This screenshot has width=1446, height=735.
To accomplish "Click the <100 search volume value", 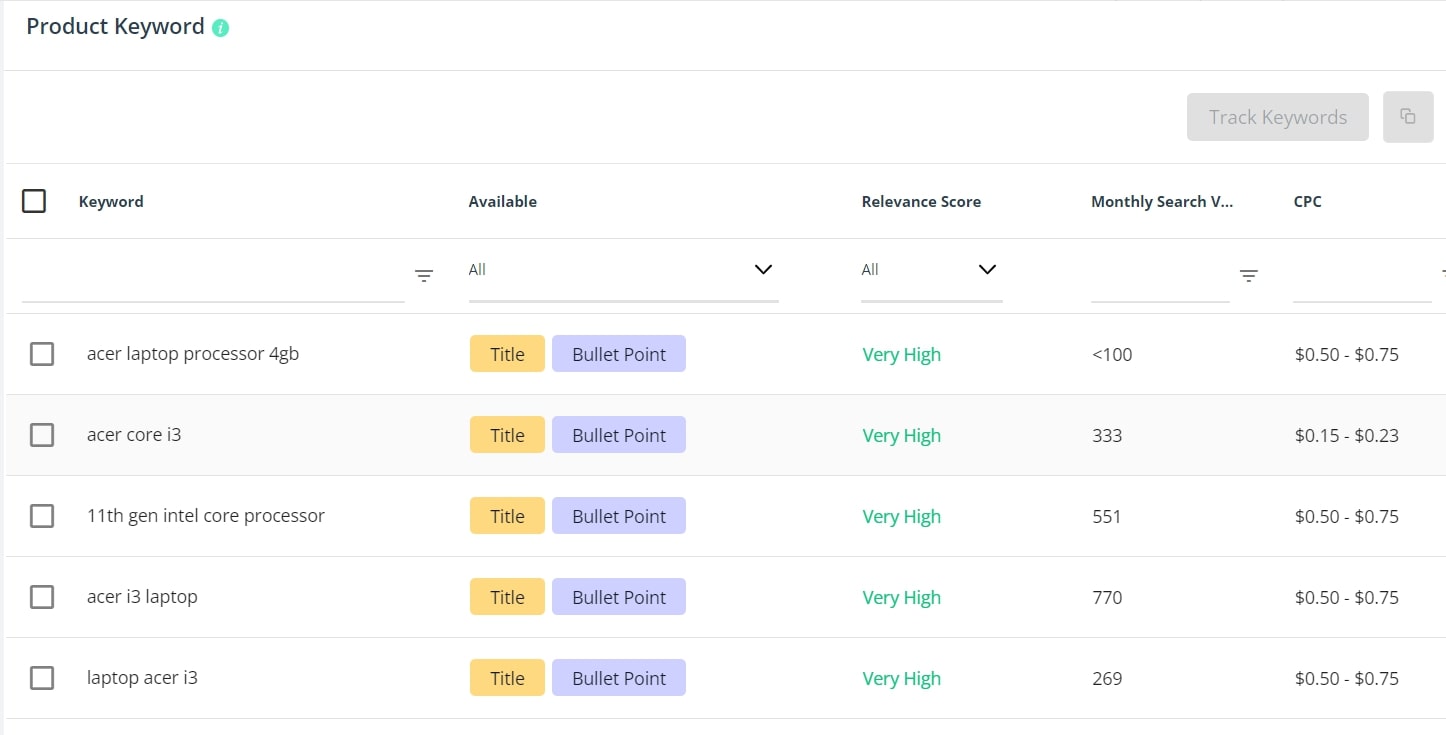I will (1112, 354).
